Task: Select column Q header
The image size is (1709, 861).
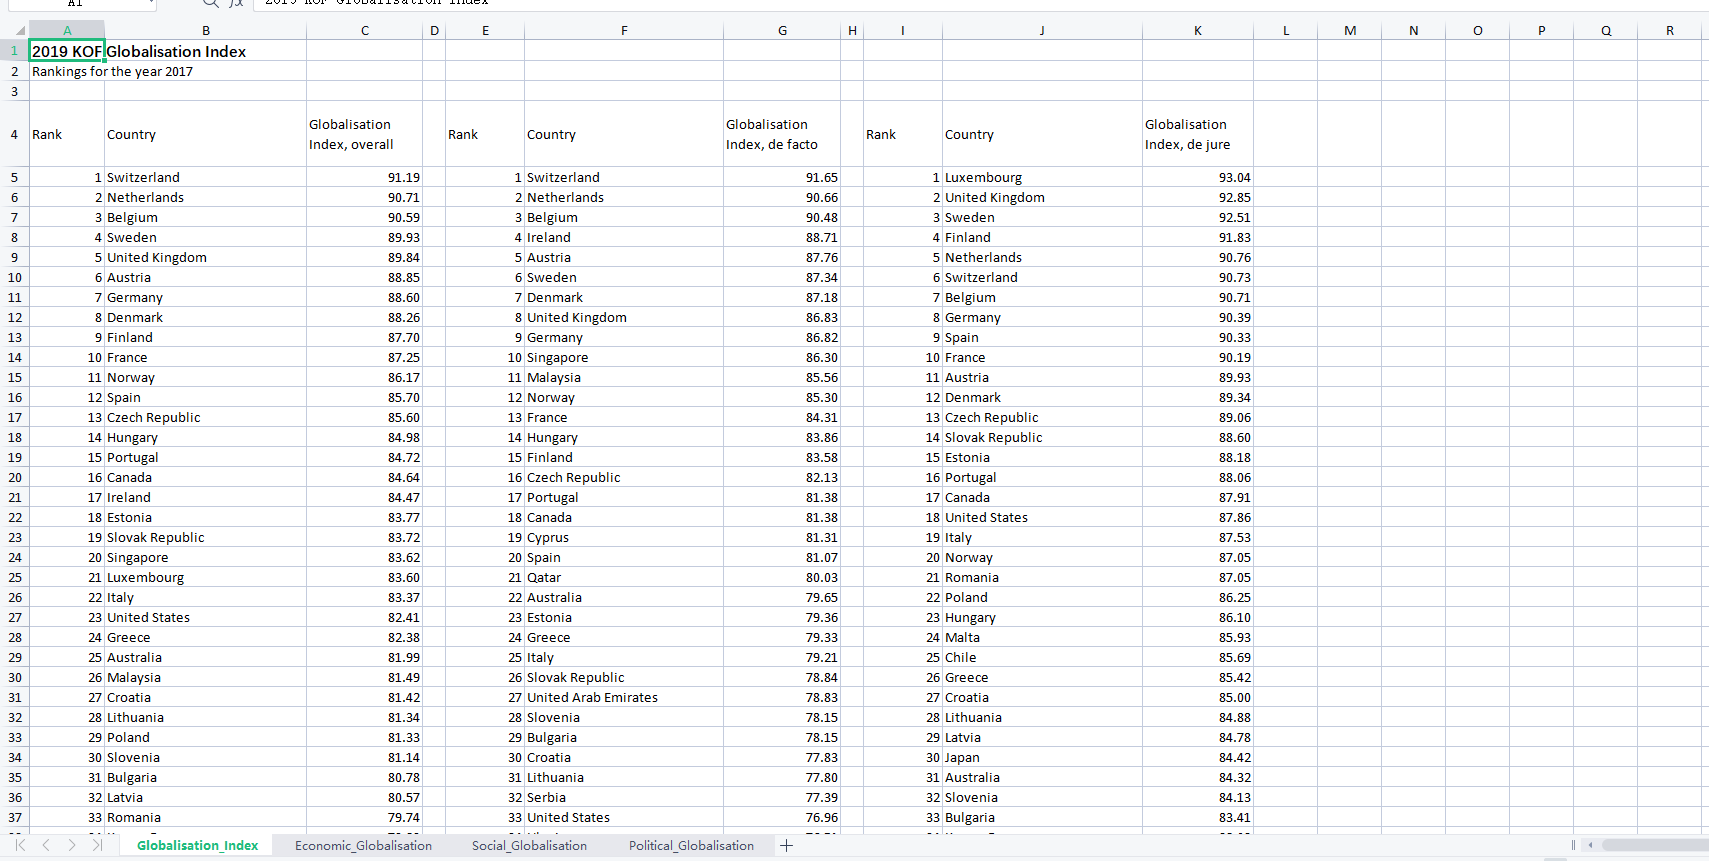Action: click(x=1606, y=30)
